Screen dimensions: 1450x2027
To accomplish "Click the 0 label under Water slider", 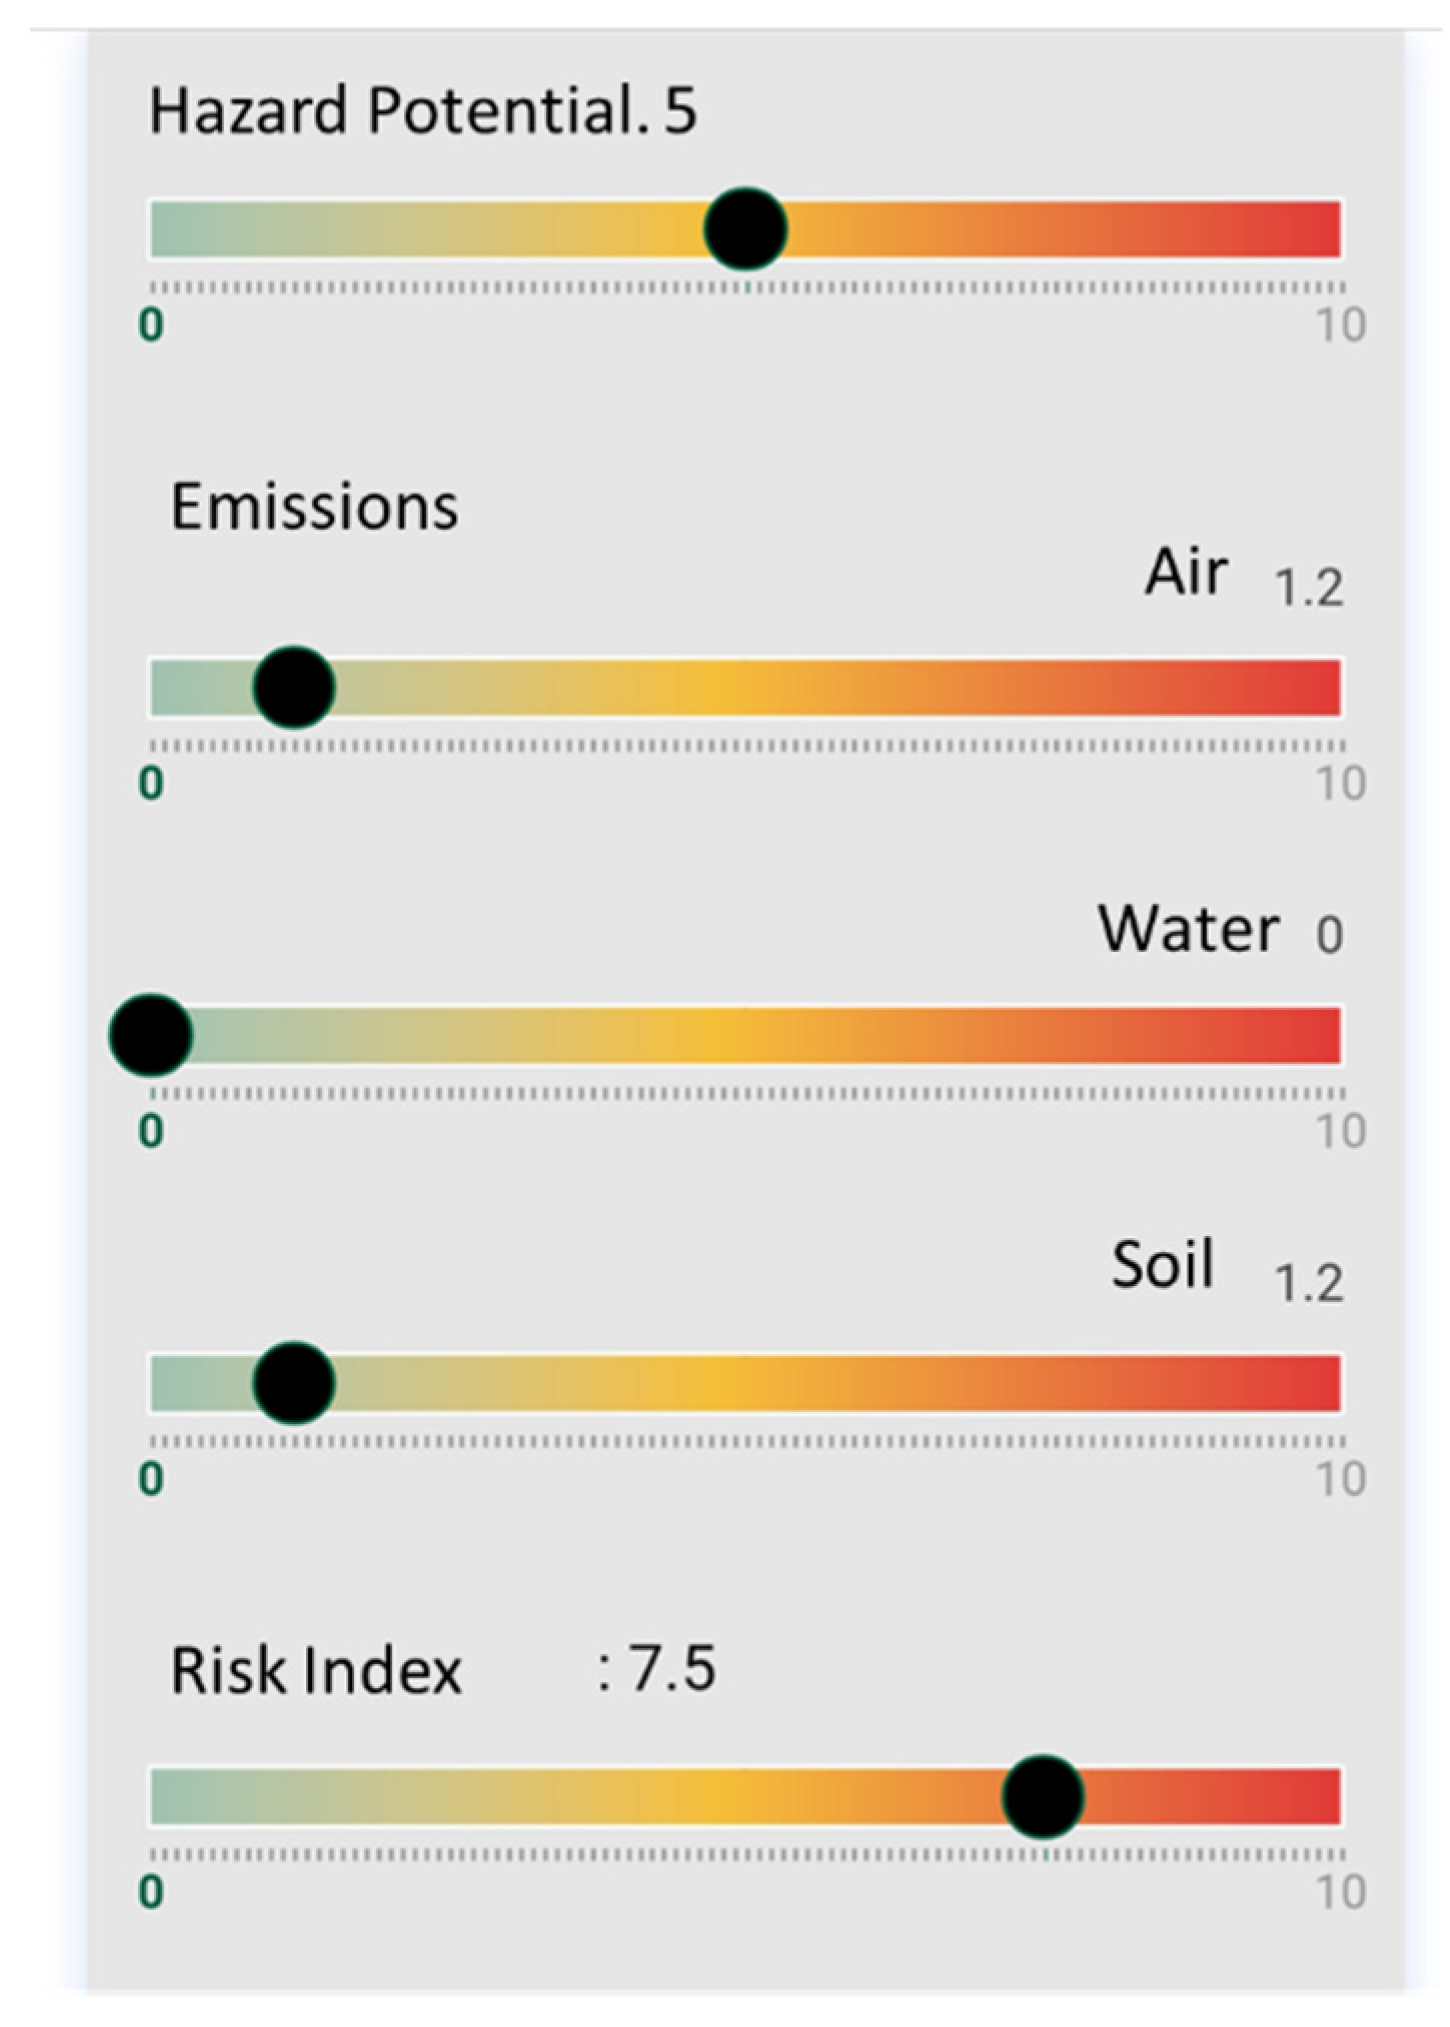I will point(151,1131).
